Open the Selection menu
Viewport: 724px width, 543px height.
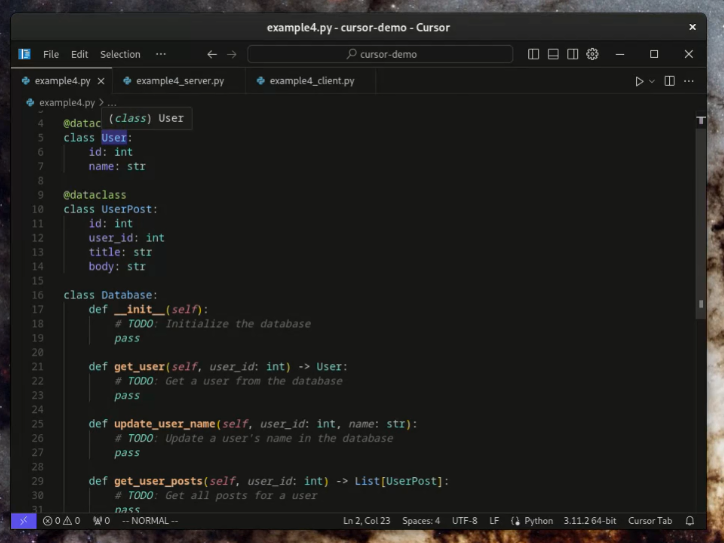pos(120,54)
